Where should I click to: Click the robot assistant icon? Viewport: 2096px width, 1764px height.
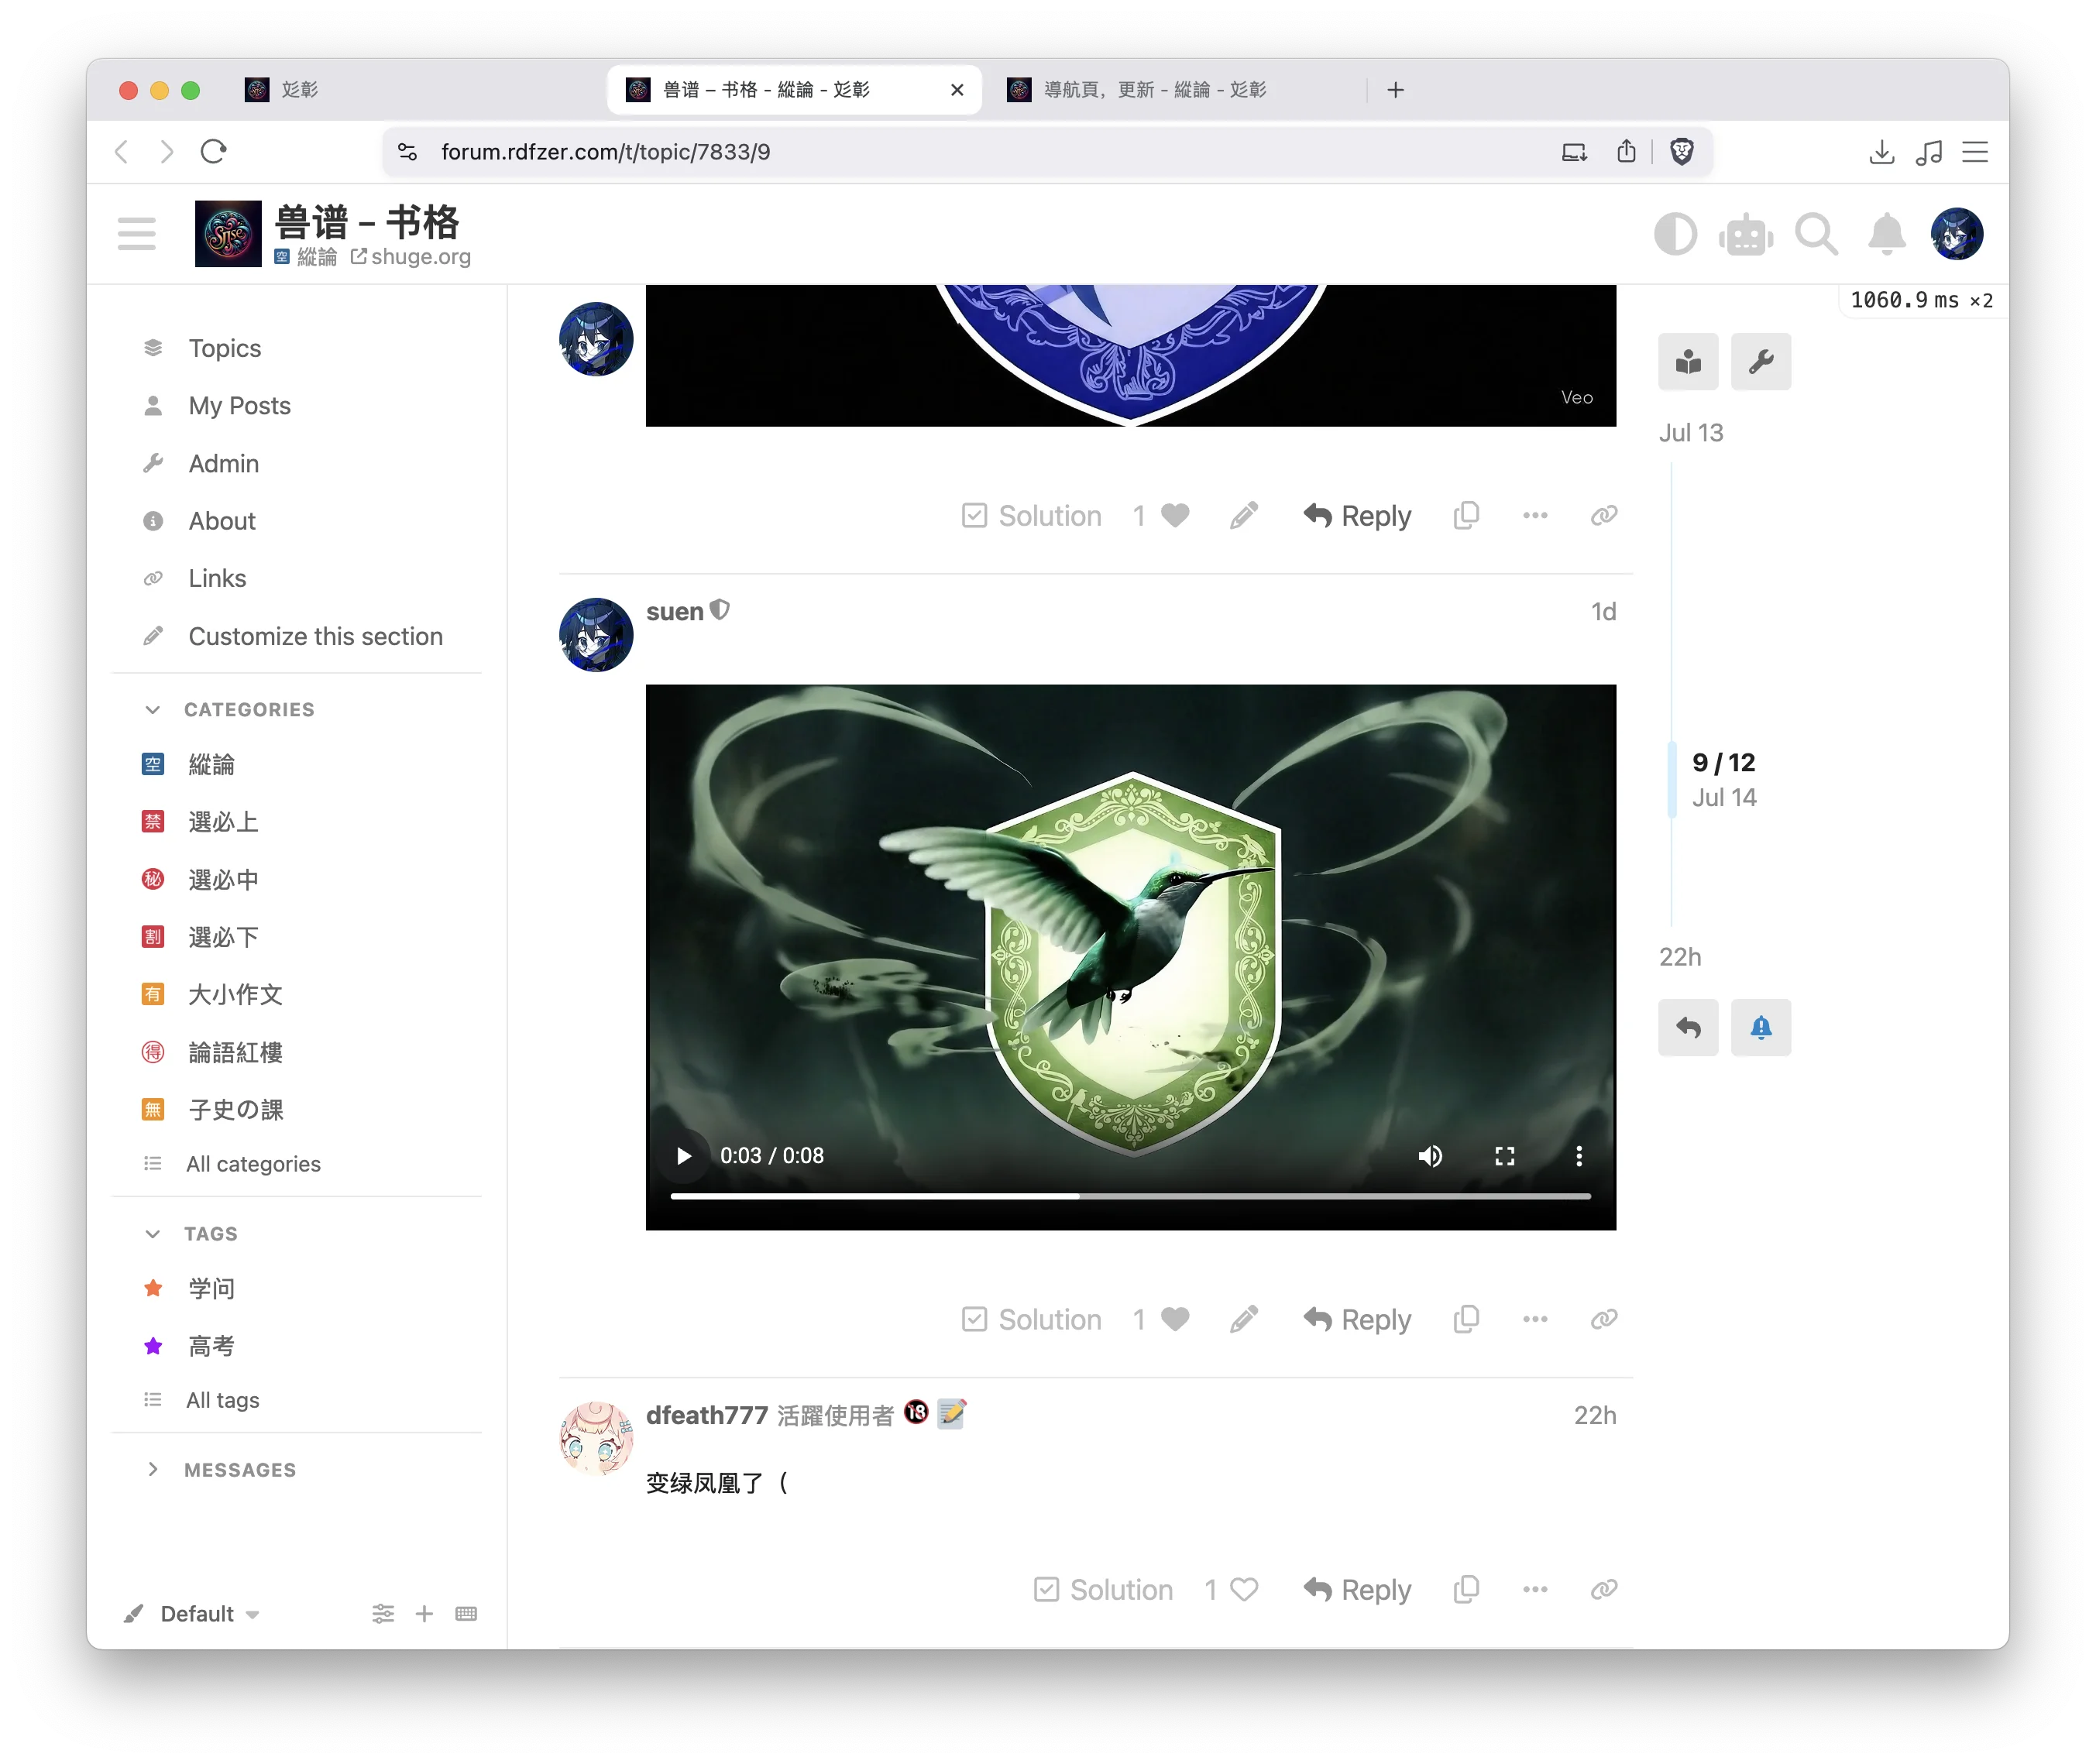tap(1746, 233)
